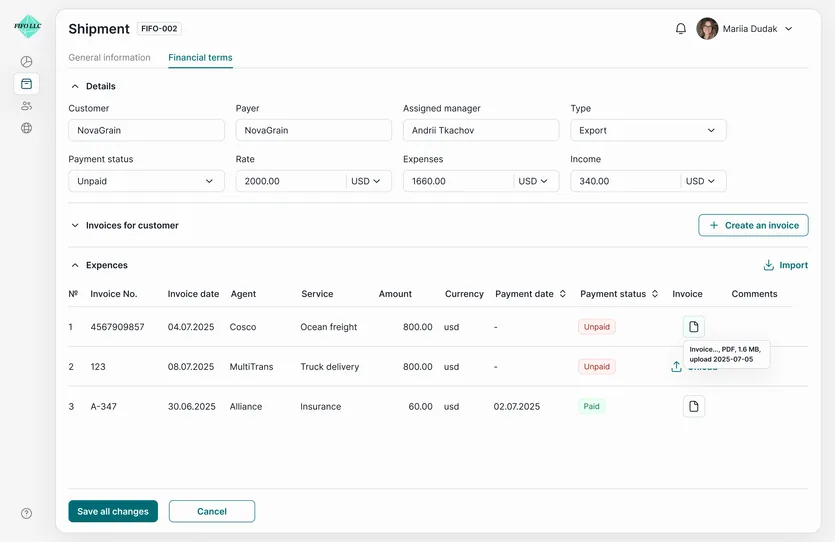
Task: Click invoice number 123
Action: pos(98,367)
